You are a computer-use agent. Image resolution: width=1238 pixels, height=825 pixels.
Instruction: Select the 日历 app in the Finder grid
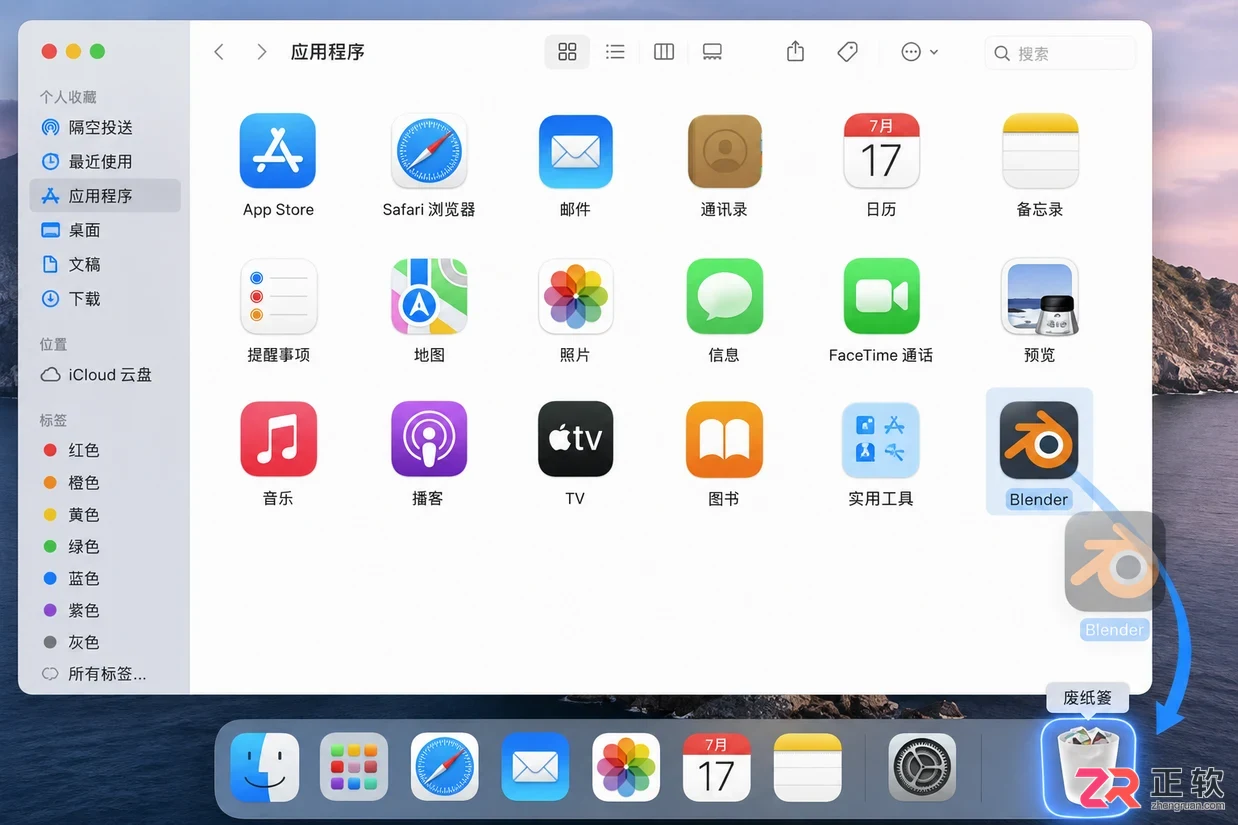pos(881,151)
